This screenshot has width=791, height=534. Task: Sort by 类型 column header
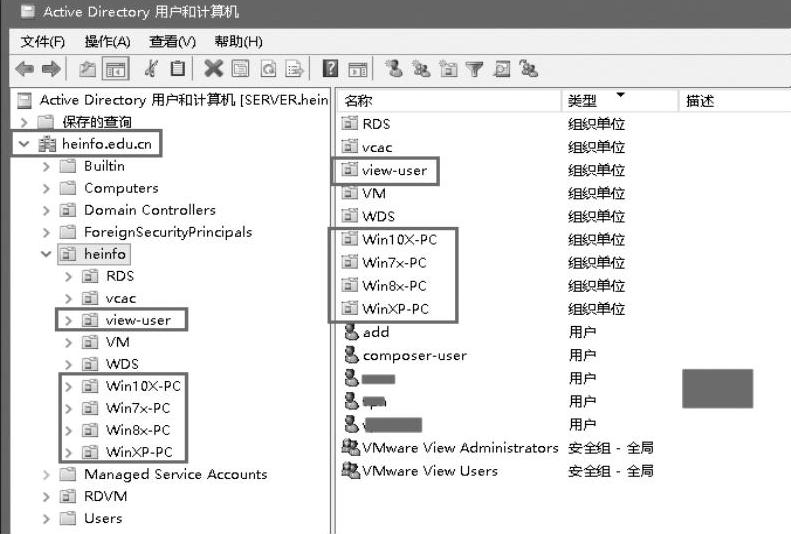coord(619,101)
